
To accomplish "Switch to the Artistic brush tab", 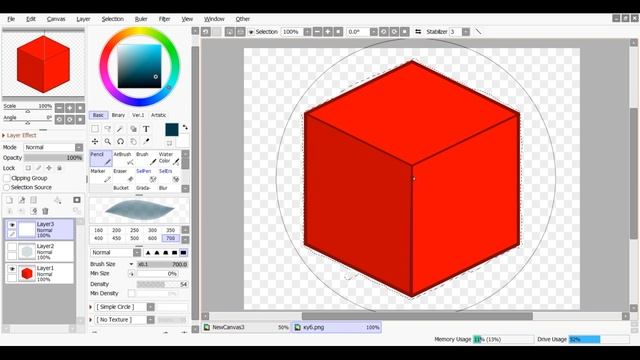I will 159,115.
